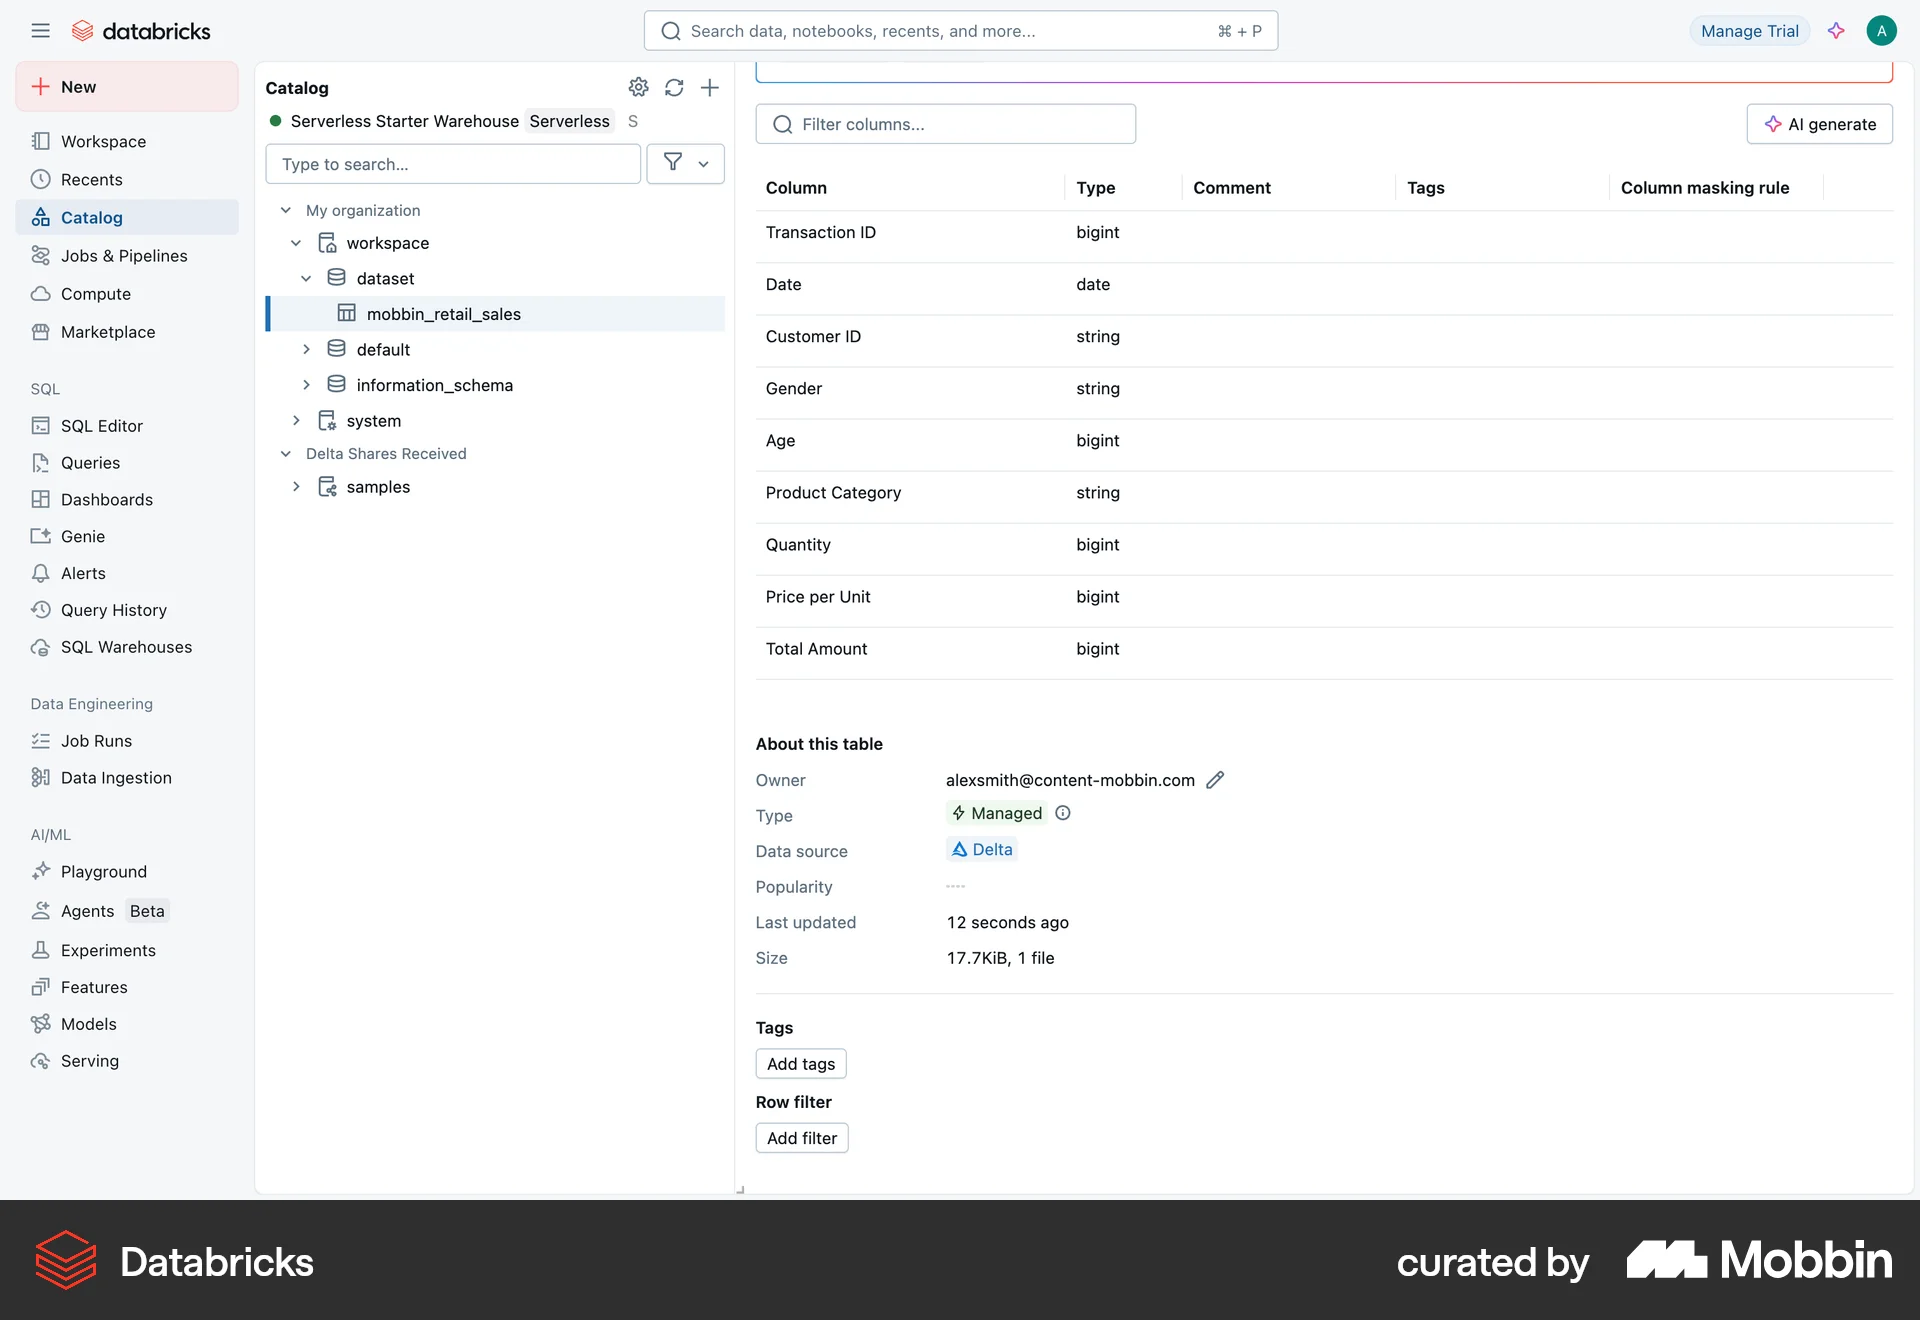Click the edit pencil next to owner email
Viewport: 1920px width, 1320px height.
(1216, 780)
